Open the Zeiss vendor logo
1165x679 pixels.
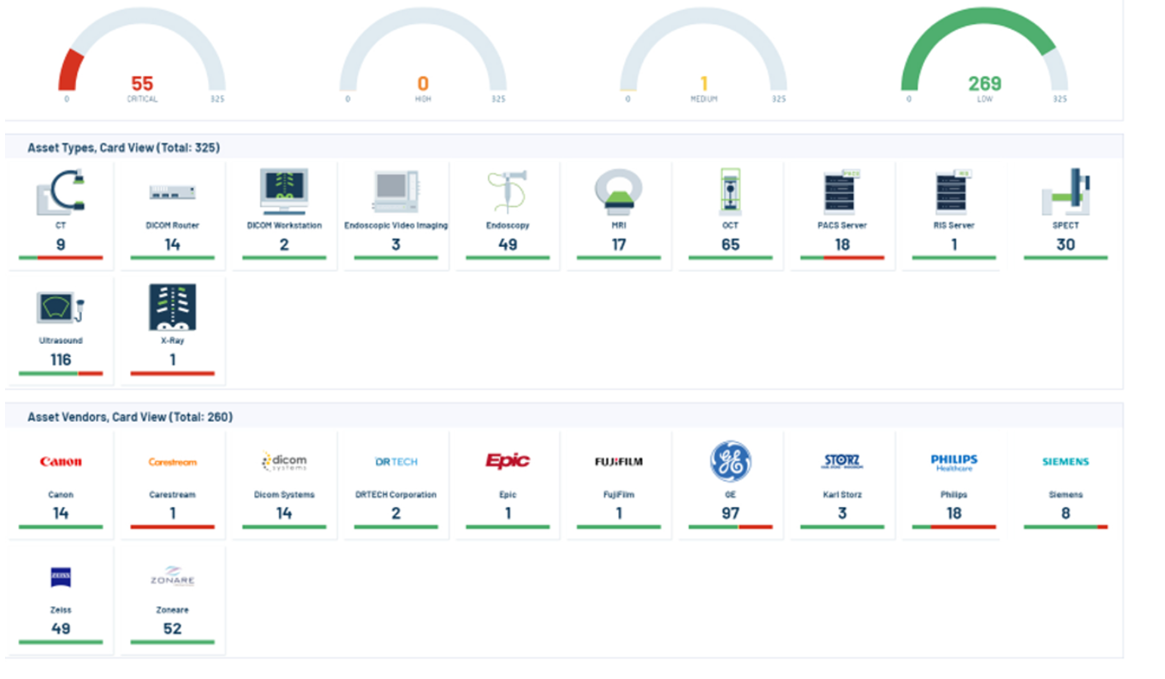(61, 577)
